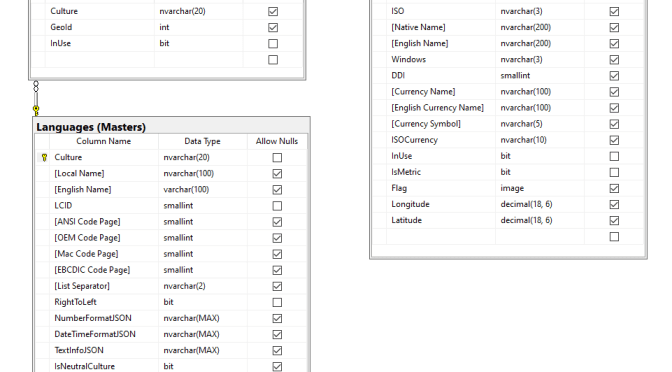Screen dimensions: 672x372
Task: Select the Latitude column name cell
Action: click(441, 220)
